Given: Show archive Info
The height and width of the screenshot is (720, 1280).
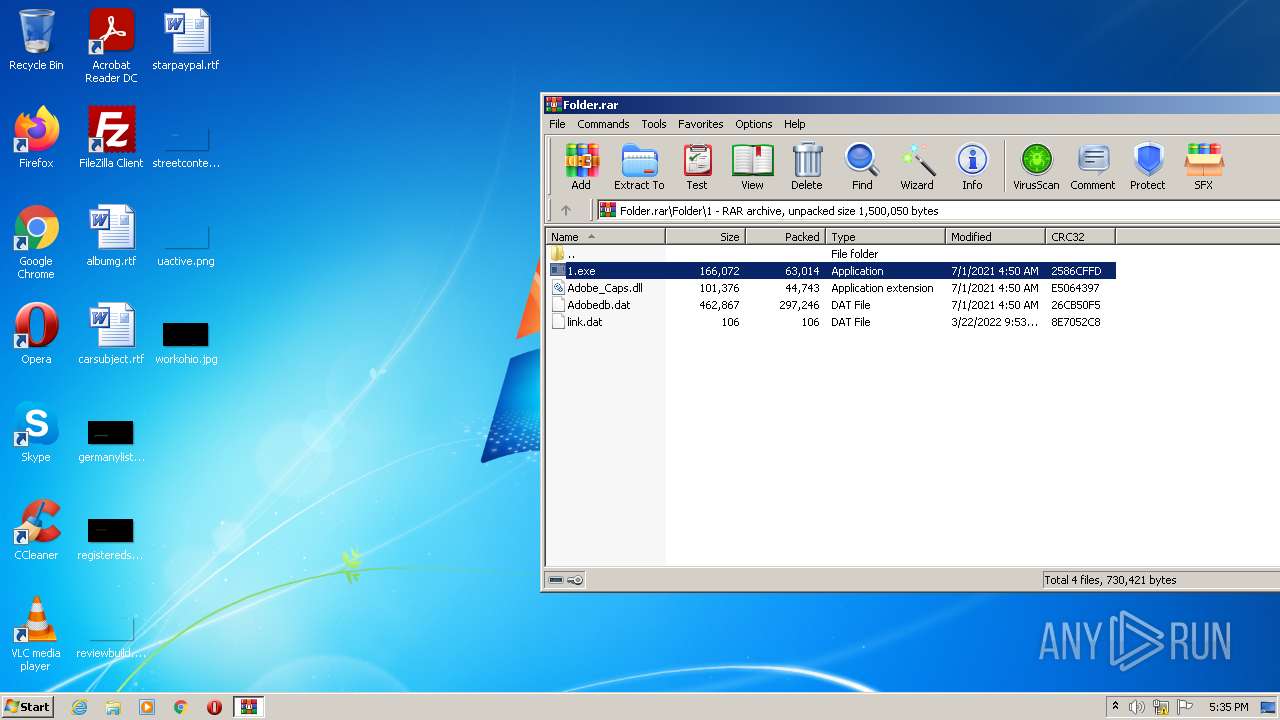Looking at the screenshot, I should coord(972,166).
